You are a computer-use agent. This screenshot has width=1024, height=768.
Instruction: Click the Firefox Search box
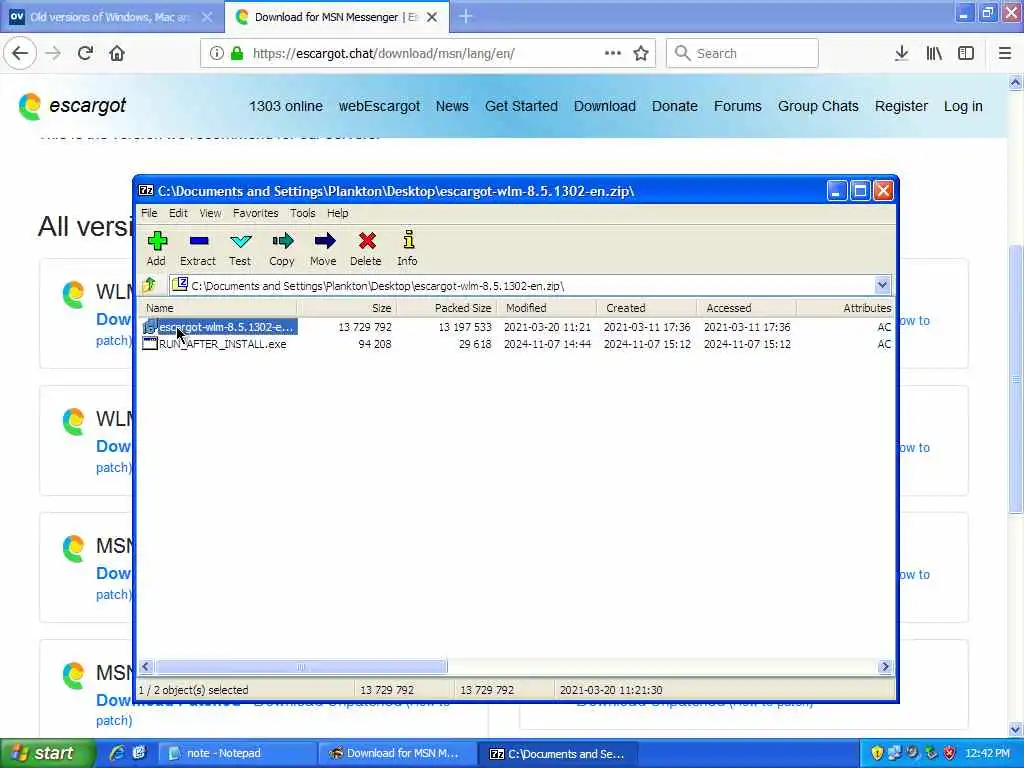click(x=742, y=53)
